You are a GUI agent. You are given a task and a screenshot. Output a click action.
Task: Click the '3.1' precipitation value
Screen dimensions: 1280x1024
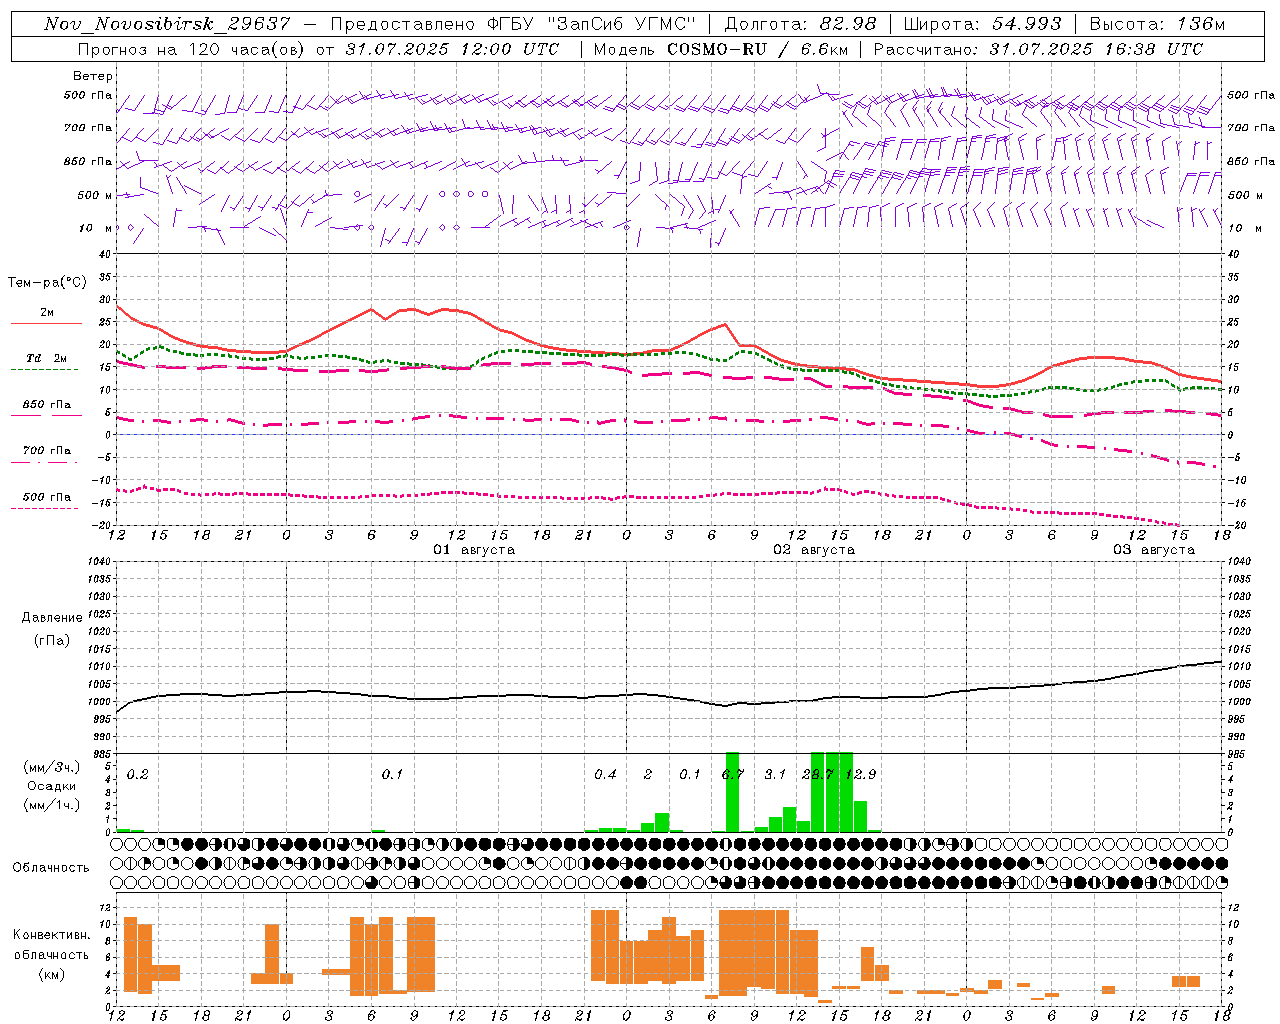coord(775,775)
